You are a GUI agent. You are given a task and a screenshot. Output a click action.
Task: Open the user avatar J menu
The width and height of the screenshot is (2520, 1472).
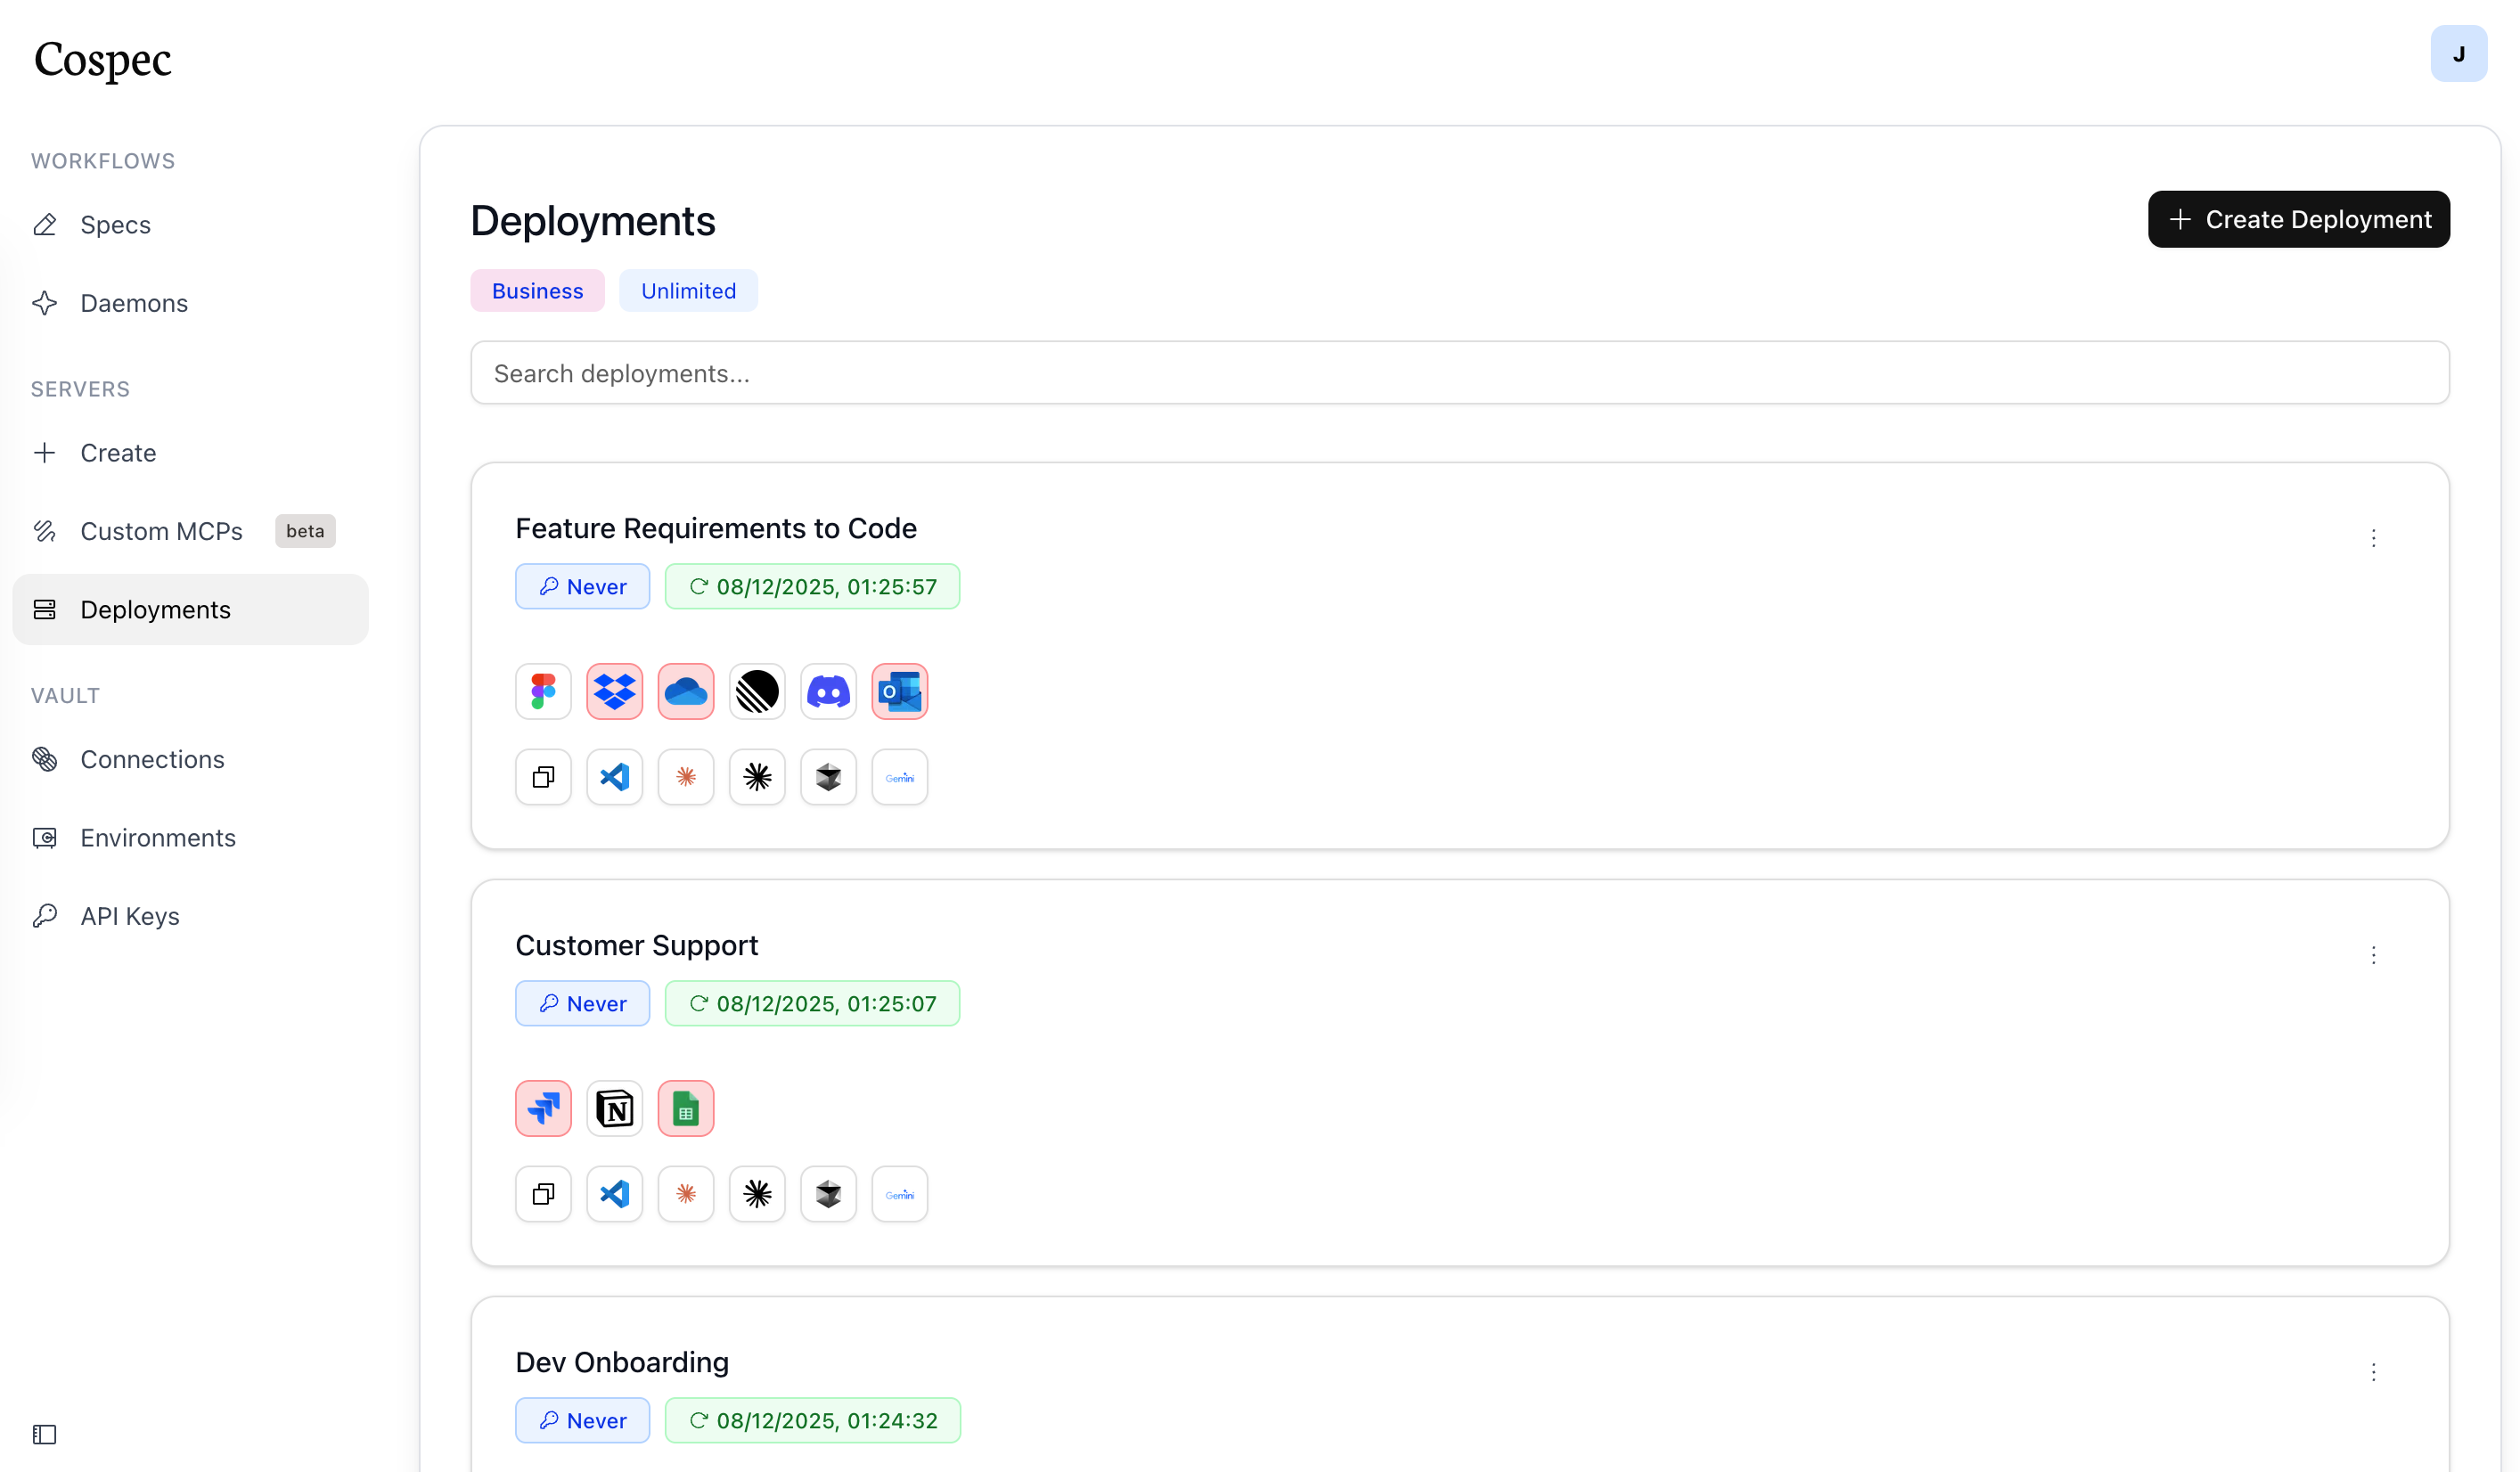click(x=2458, y=54)
